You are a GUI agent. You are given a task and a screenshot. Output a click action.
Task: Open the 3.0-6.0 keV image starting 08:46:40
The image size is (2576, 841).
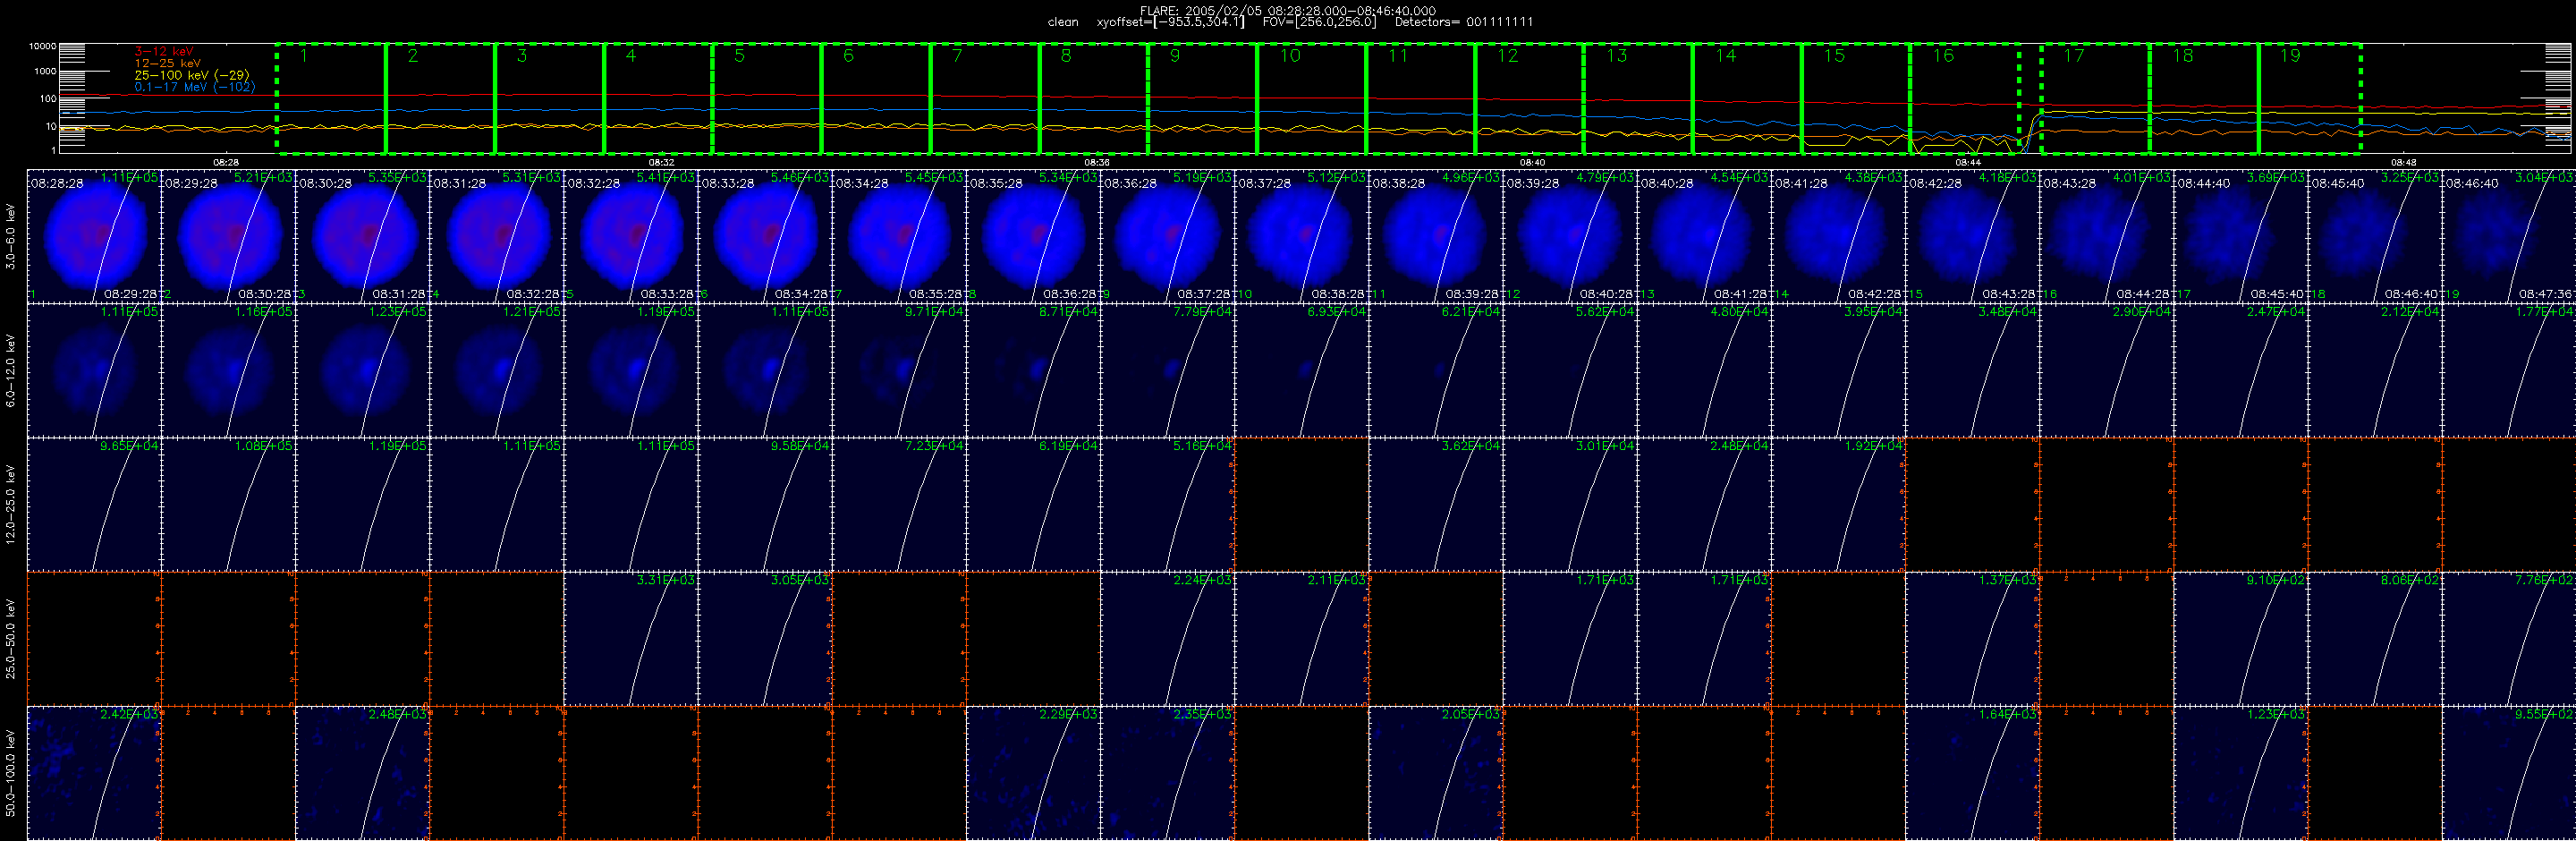tap(2509, 236)
